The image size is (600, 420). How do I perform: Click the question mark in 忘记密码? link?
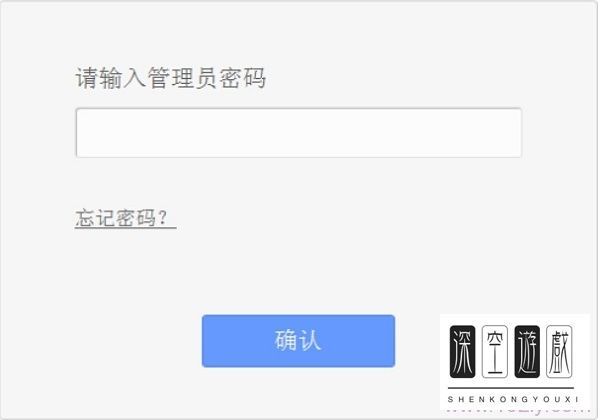point(163,218)
